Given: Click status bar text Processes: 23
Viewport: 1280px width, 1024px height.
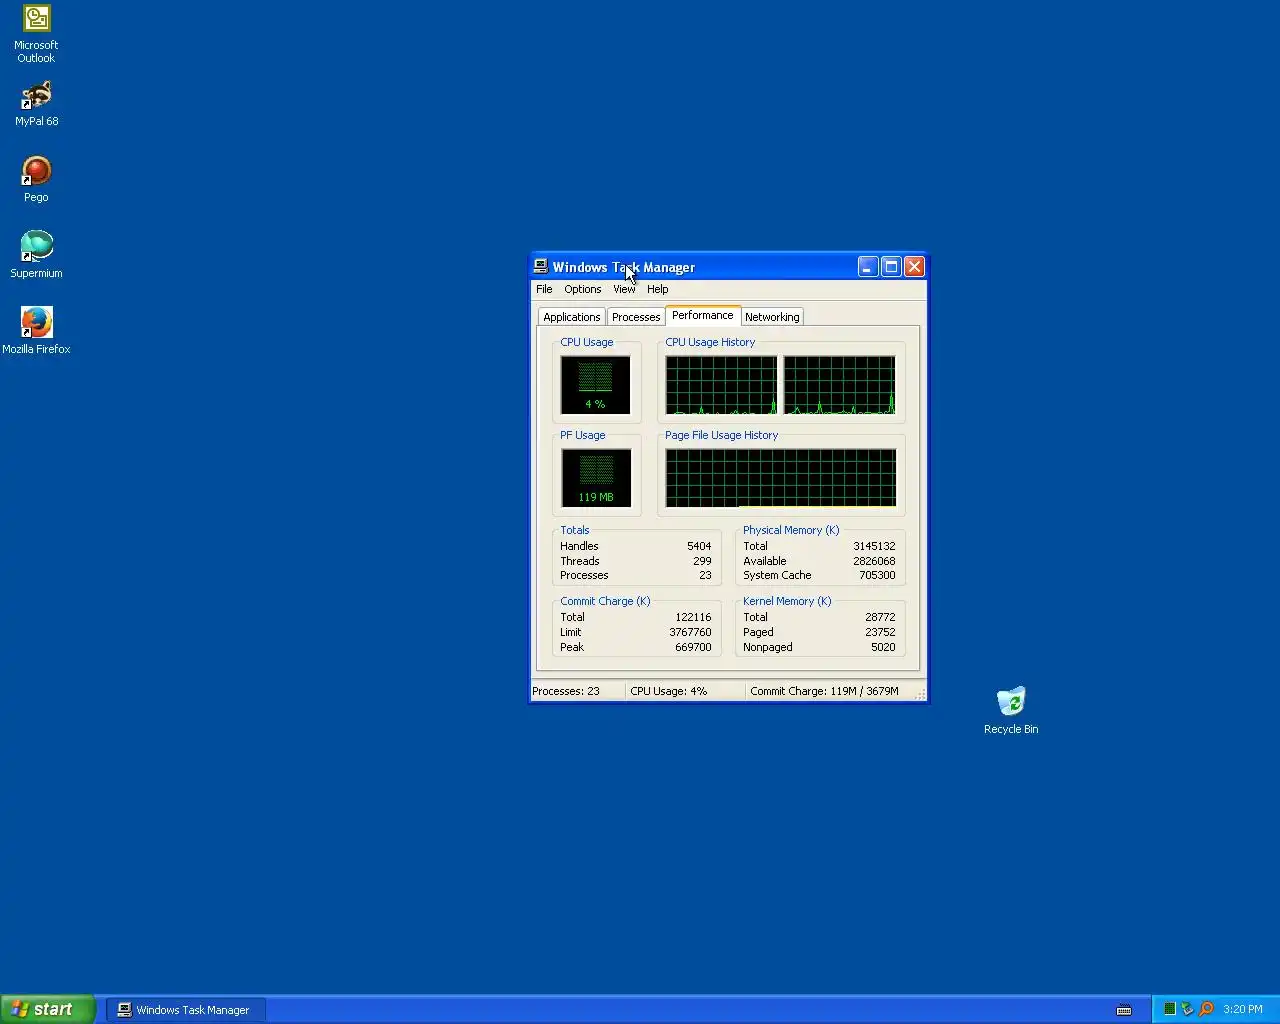Looking at the screenshot, I should point(566,691).
